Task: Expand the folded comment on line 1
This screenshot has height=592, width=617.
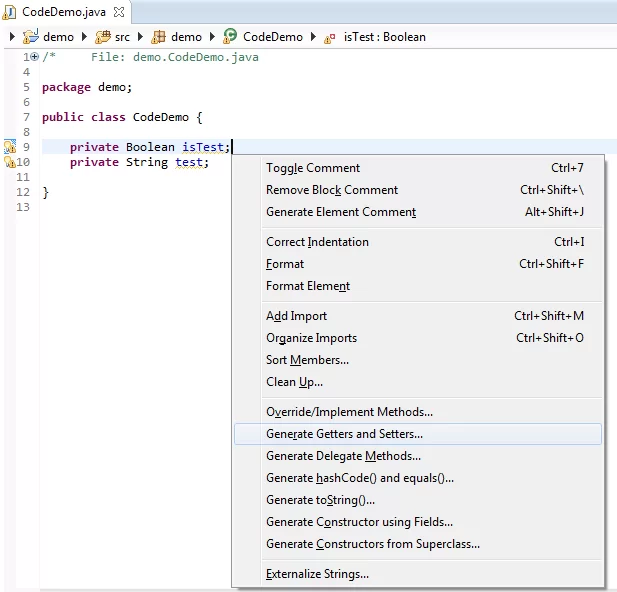Action: pyautogui.click(x=35, y=57)
